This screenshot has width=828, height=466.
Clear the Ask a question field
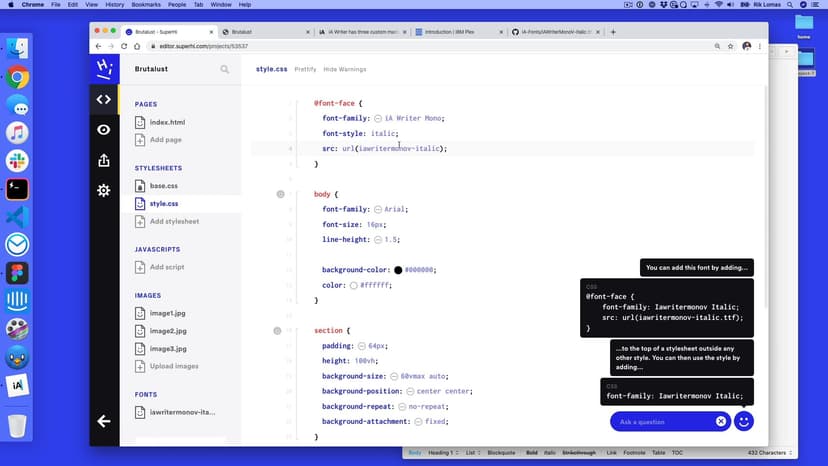pyautogui.click(x=720, y=421)
